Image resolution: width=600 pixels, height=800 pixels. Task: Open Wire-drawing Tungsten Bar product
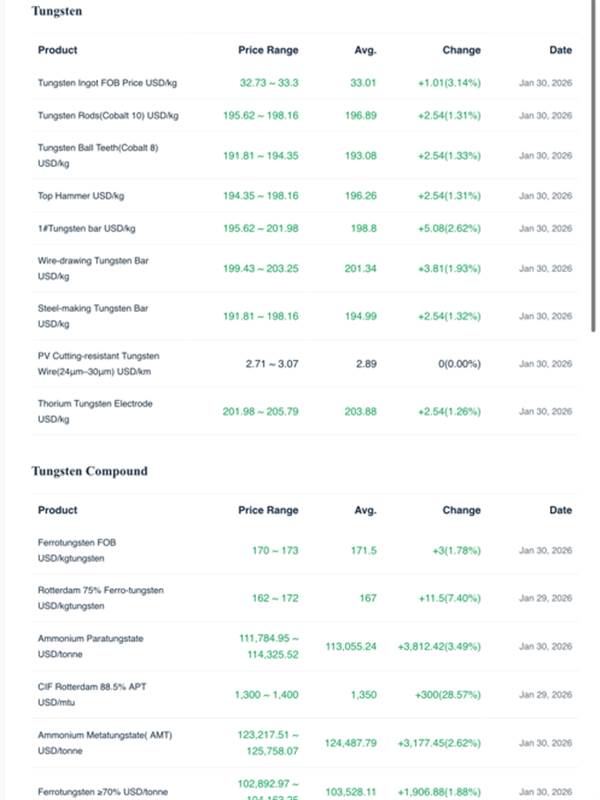click(93, 268)
